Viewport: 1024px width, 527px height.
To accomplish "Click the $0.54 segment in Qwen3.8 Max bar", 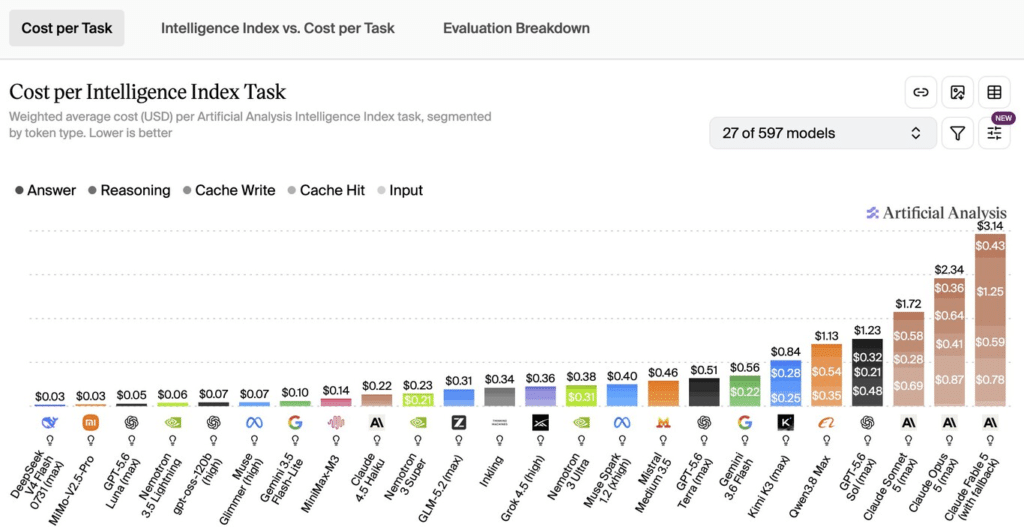I will point(827,372).
